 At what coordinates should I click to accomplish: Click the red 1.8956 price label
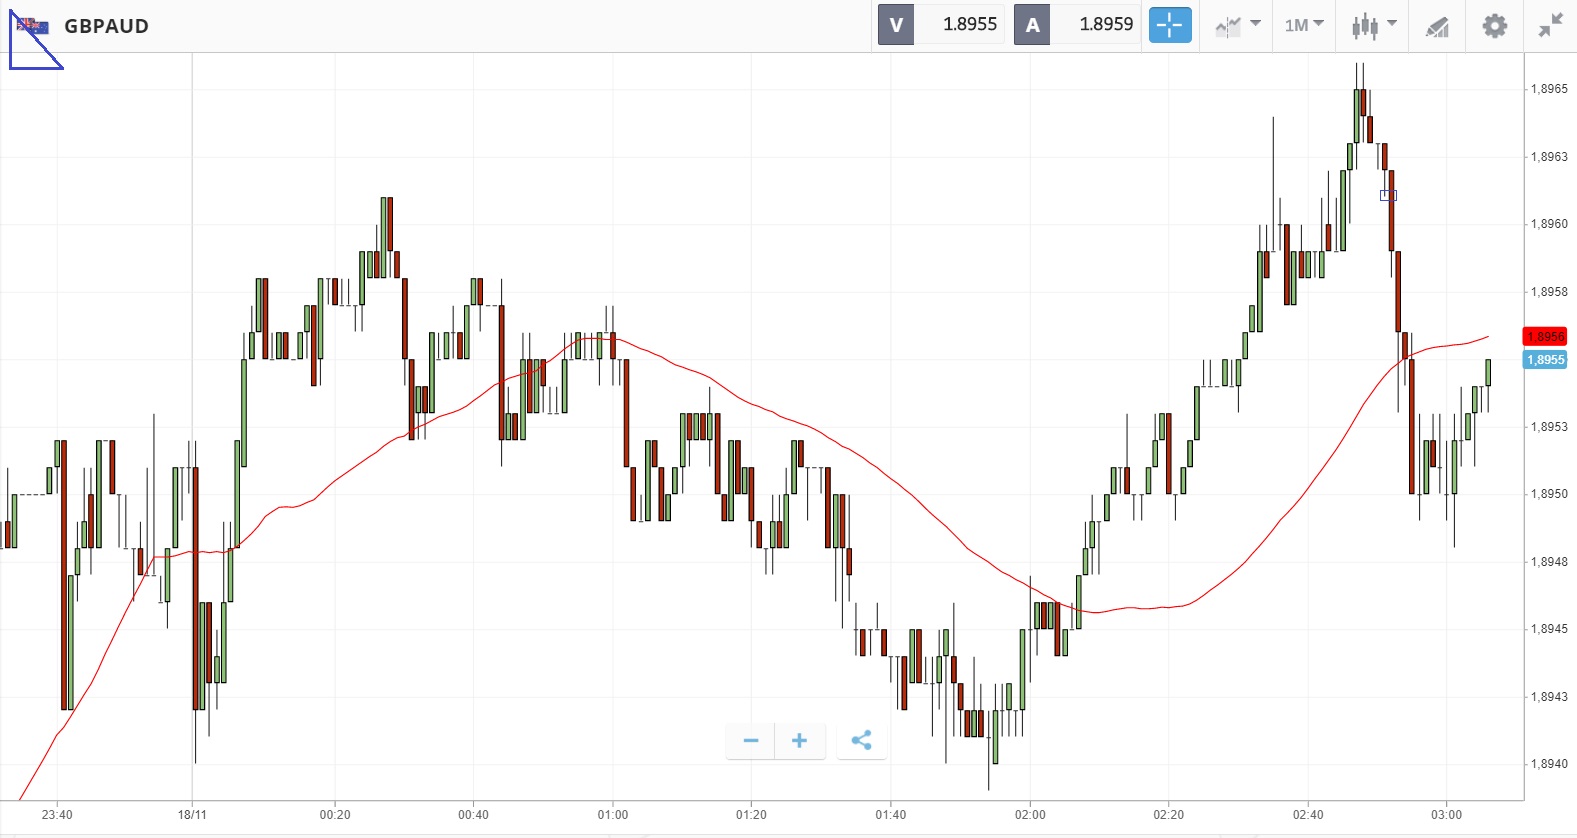tap(1545, 336)
